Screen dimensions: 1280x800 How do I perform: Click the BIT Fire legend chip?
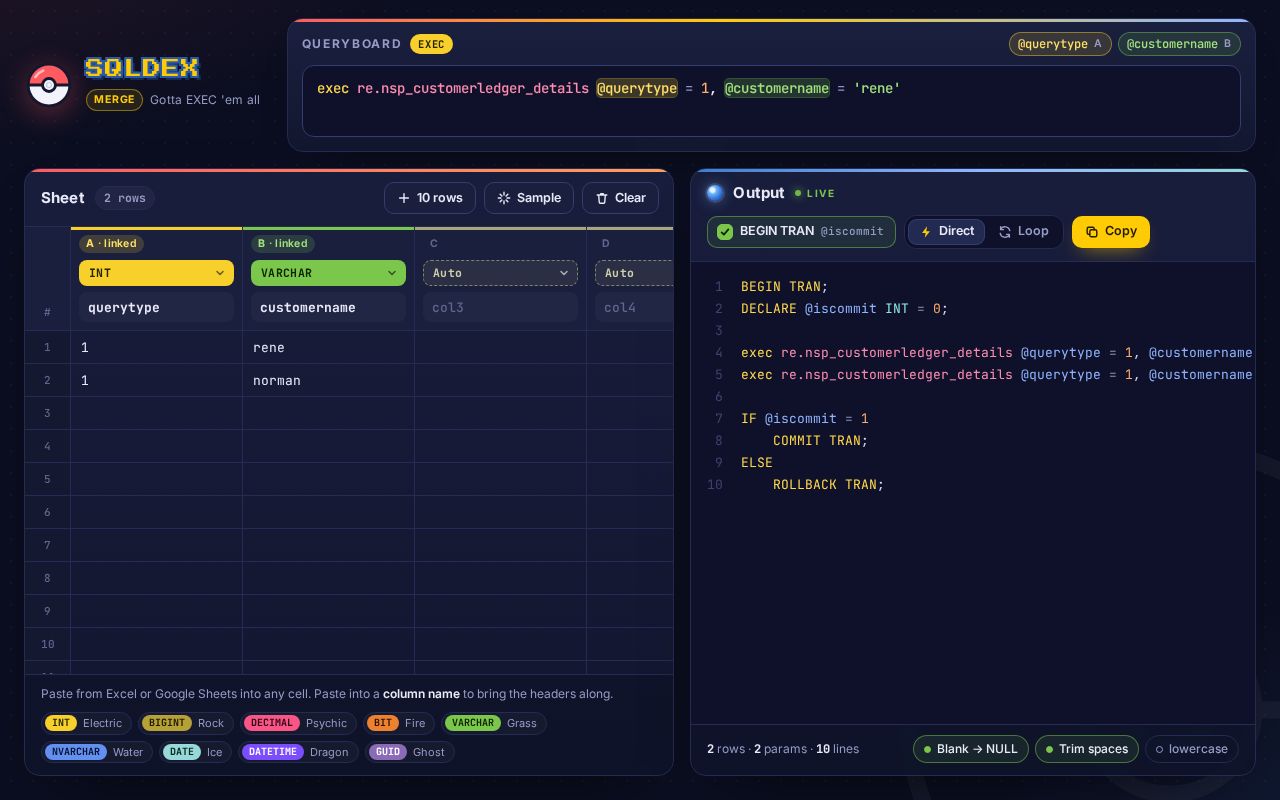[x=398, y=723]
